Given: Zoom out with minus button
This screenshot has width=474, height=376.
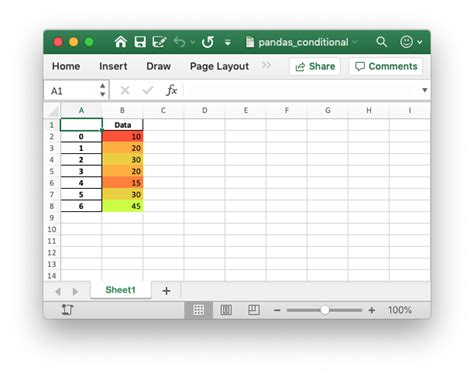Looking at the screenshot, I should (x=277, y=310).
